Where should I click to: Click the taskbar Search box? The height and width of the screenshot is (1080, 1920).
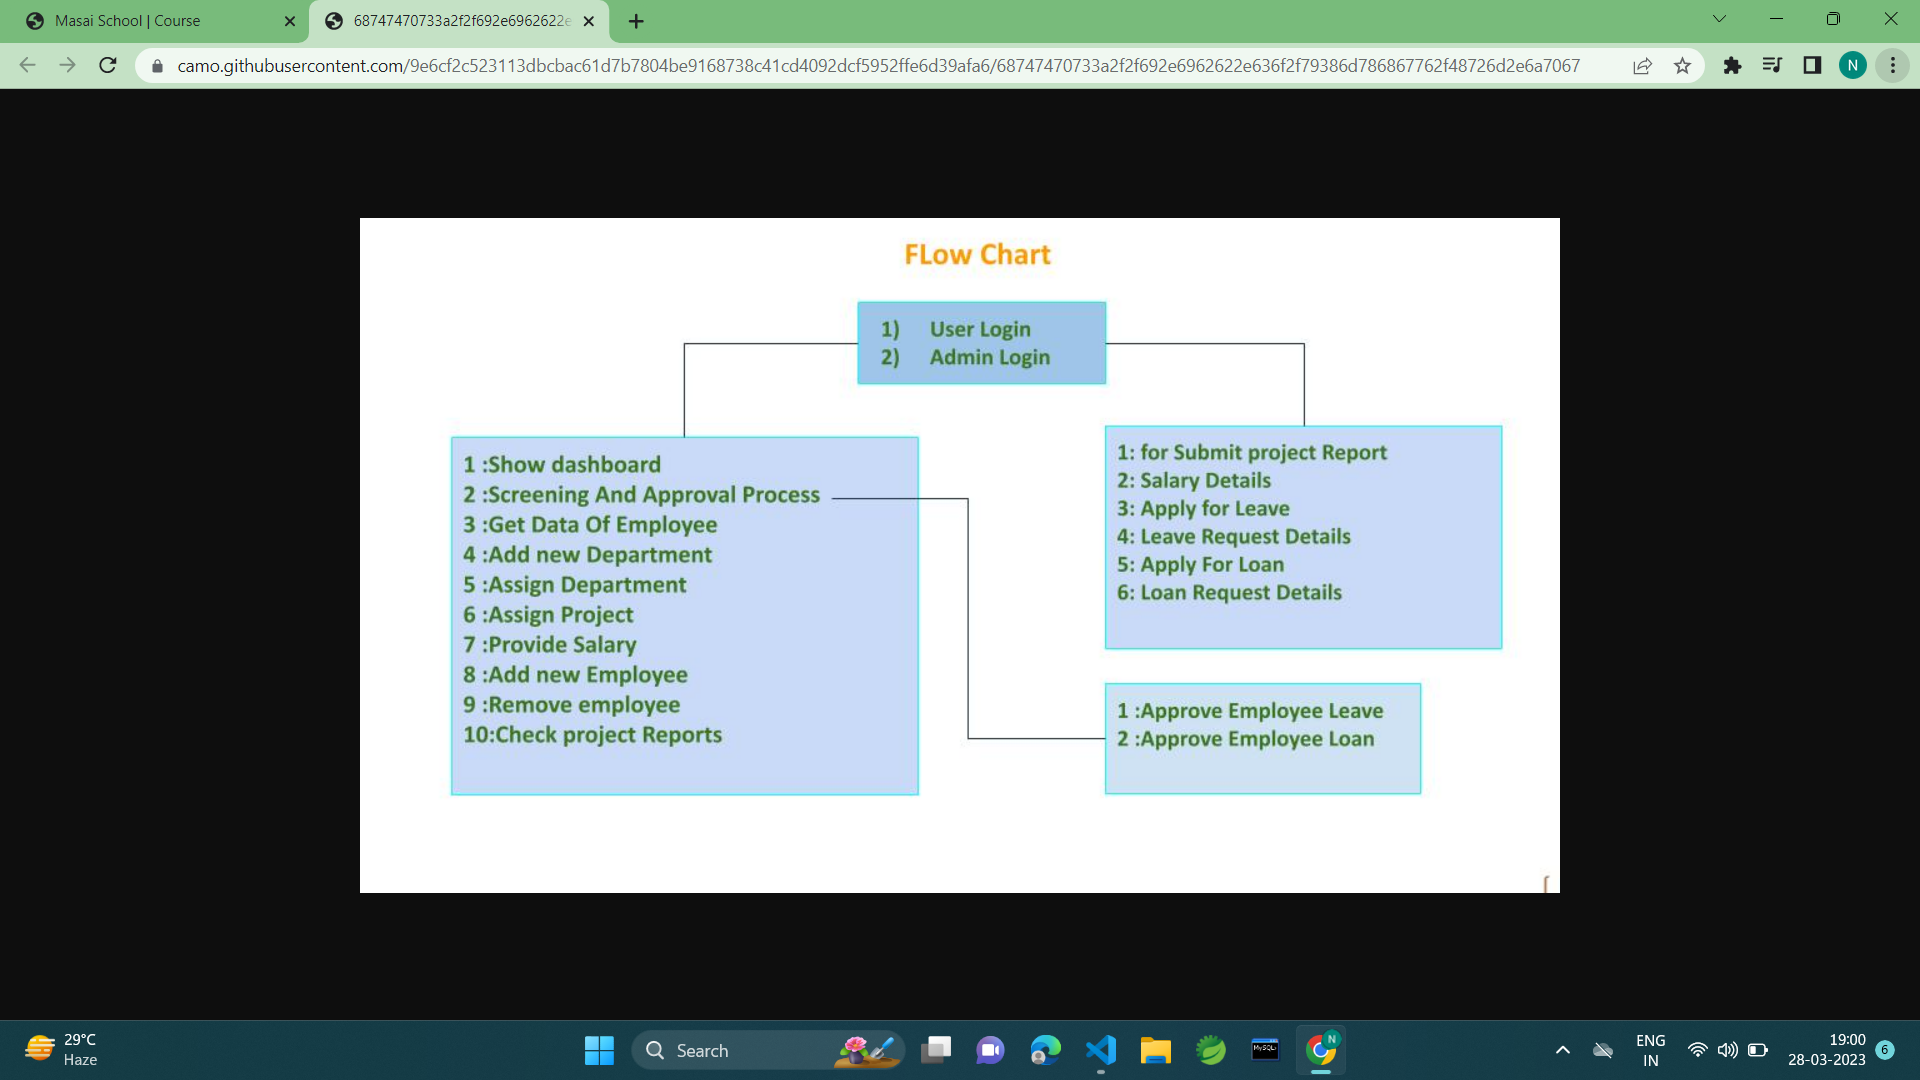[740, 1050]
